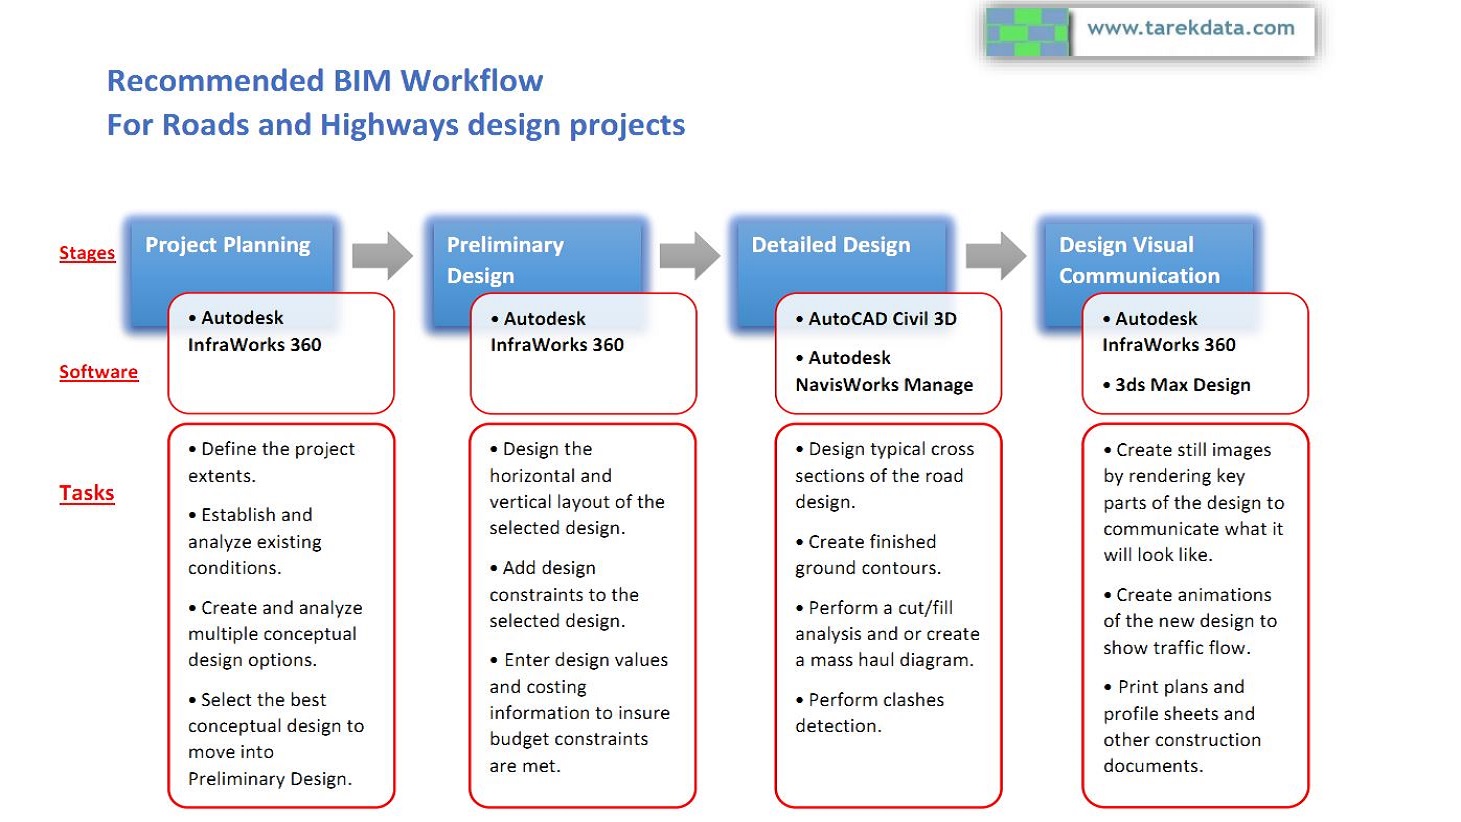Click the underlined 'Stages' label

87,253
